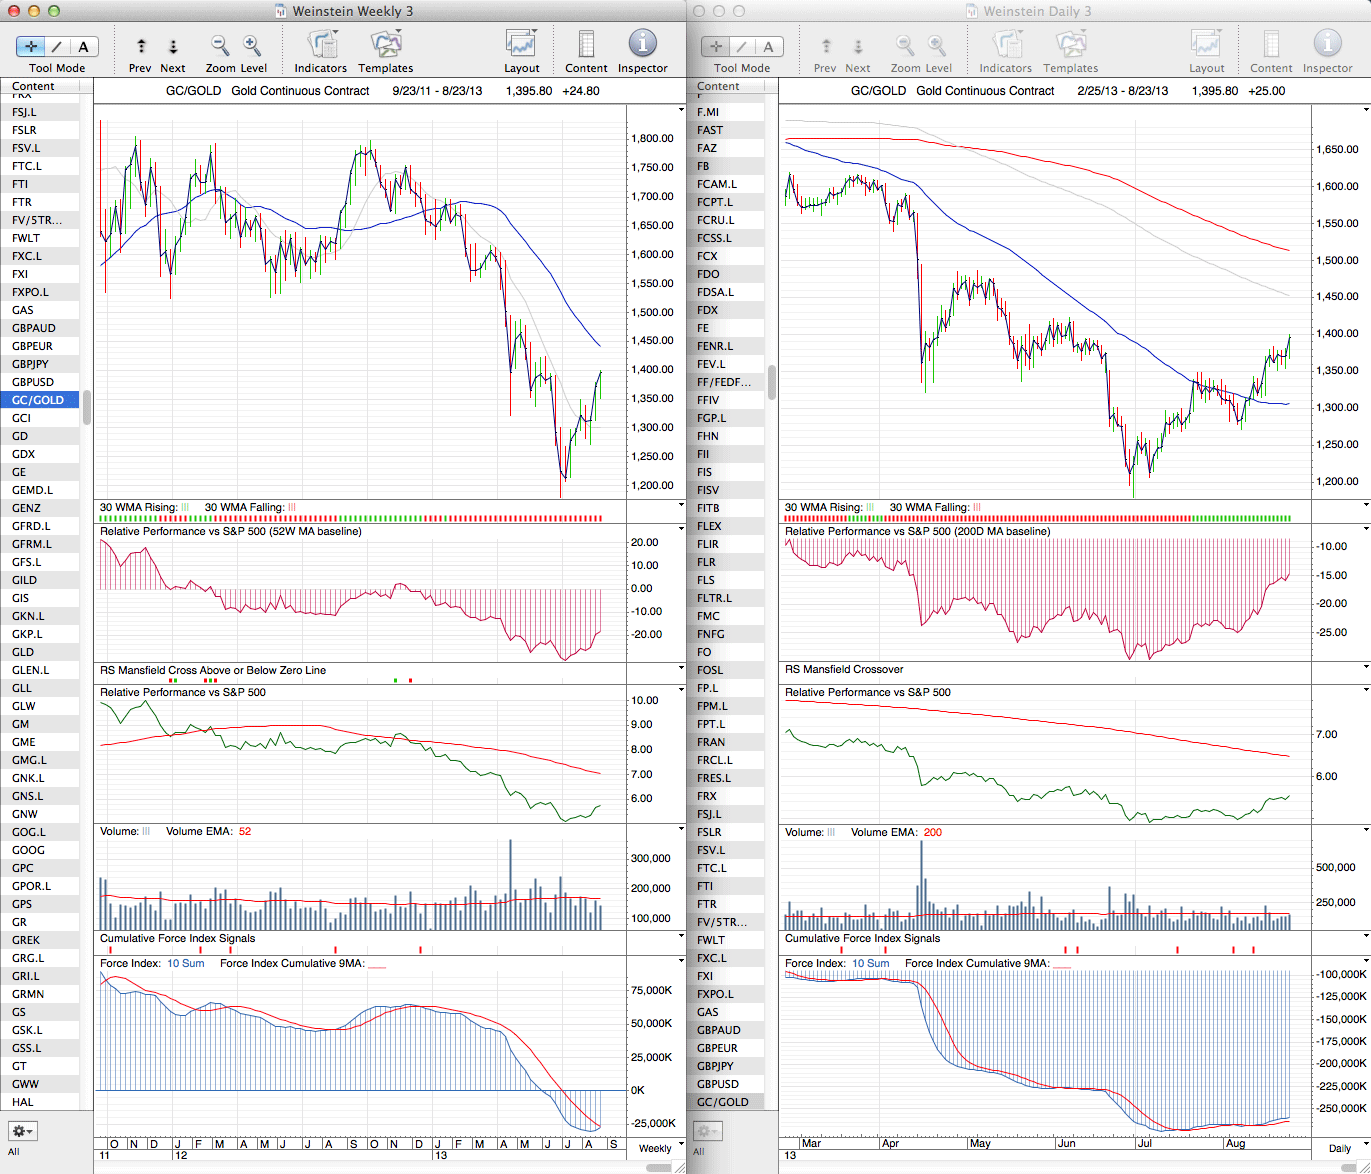The width and height of the screenshot is (1371, 1174).
Task: Select GOOG in the Weekly symbol list
Action: coord(28,850)
